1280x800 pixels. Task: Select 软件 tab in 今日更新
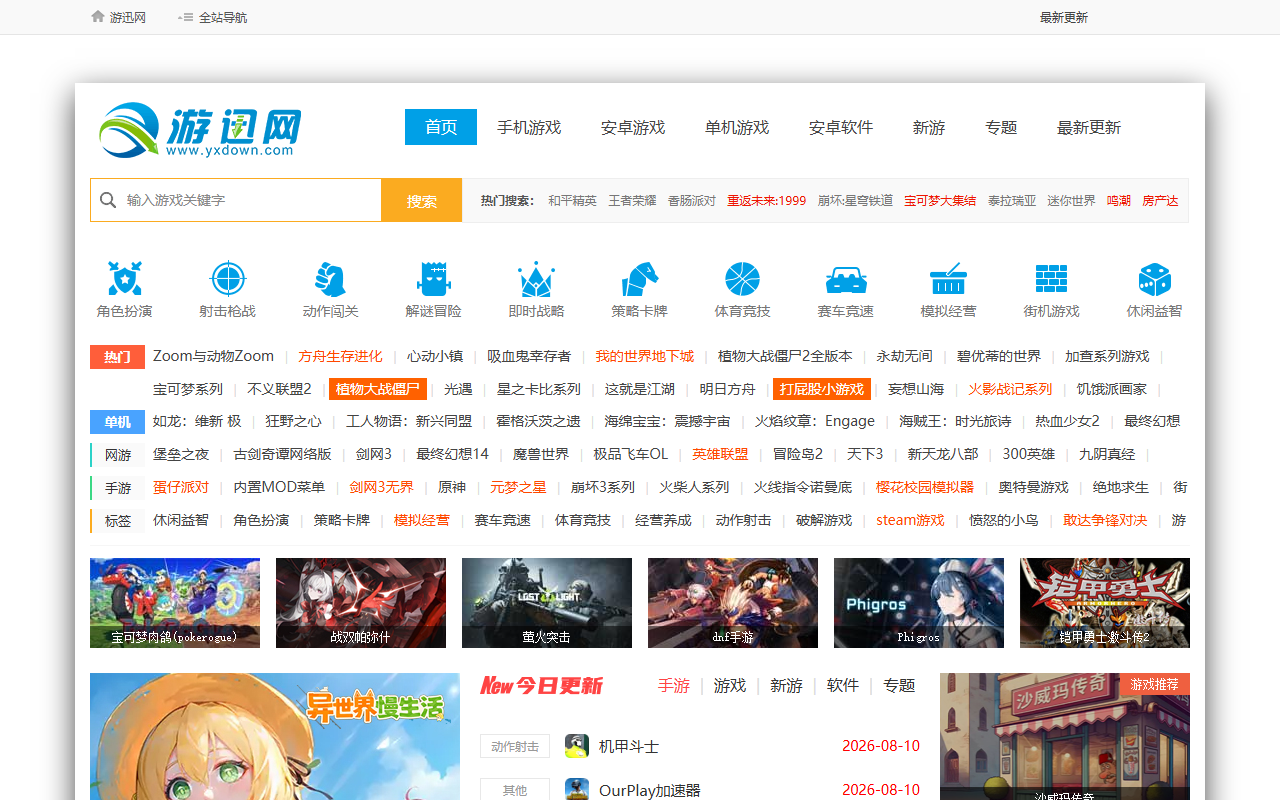843,685
